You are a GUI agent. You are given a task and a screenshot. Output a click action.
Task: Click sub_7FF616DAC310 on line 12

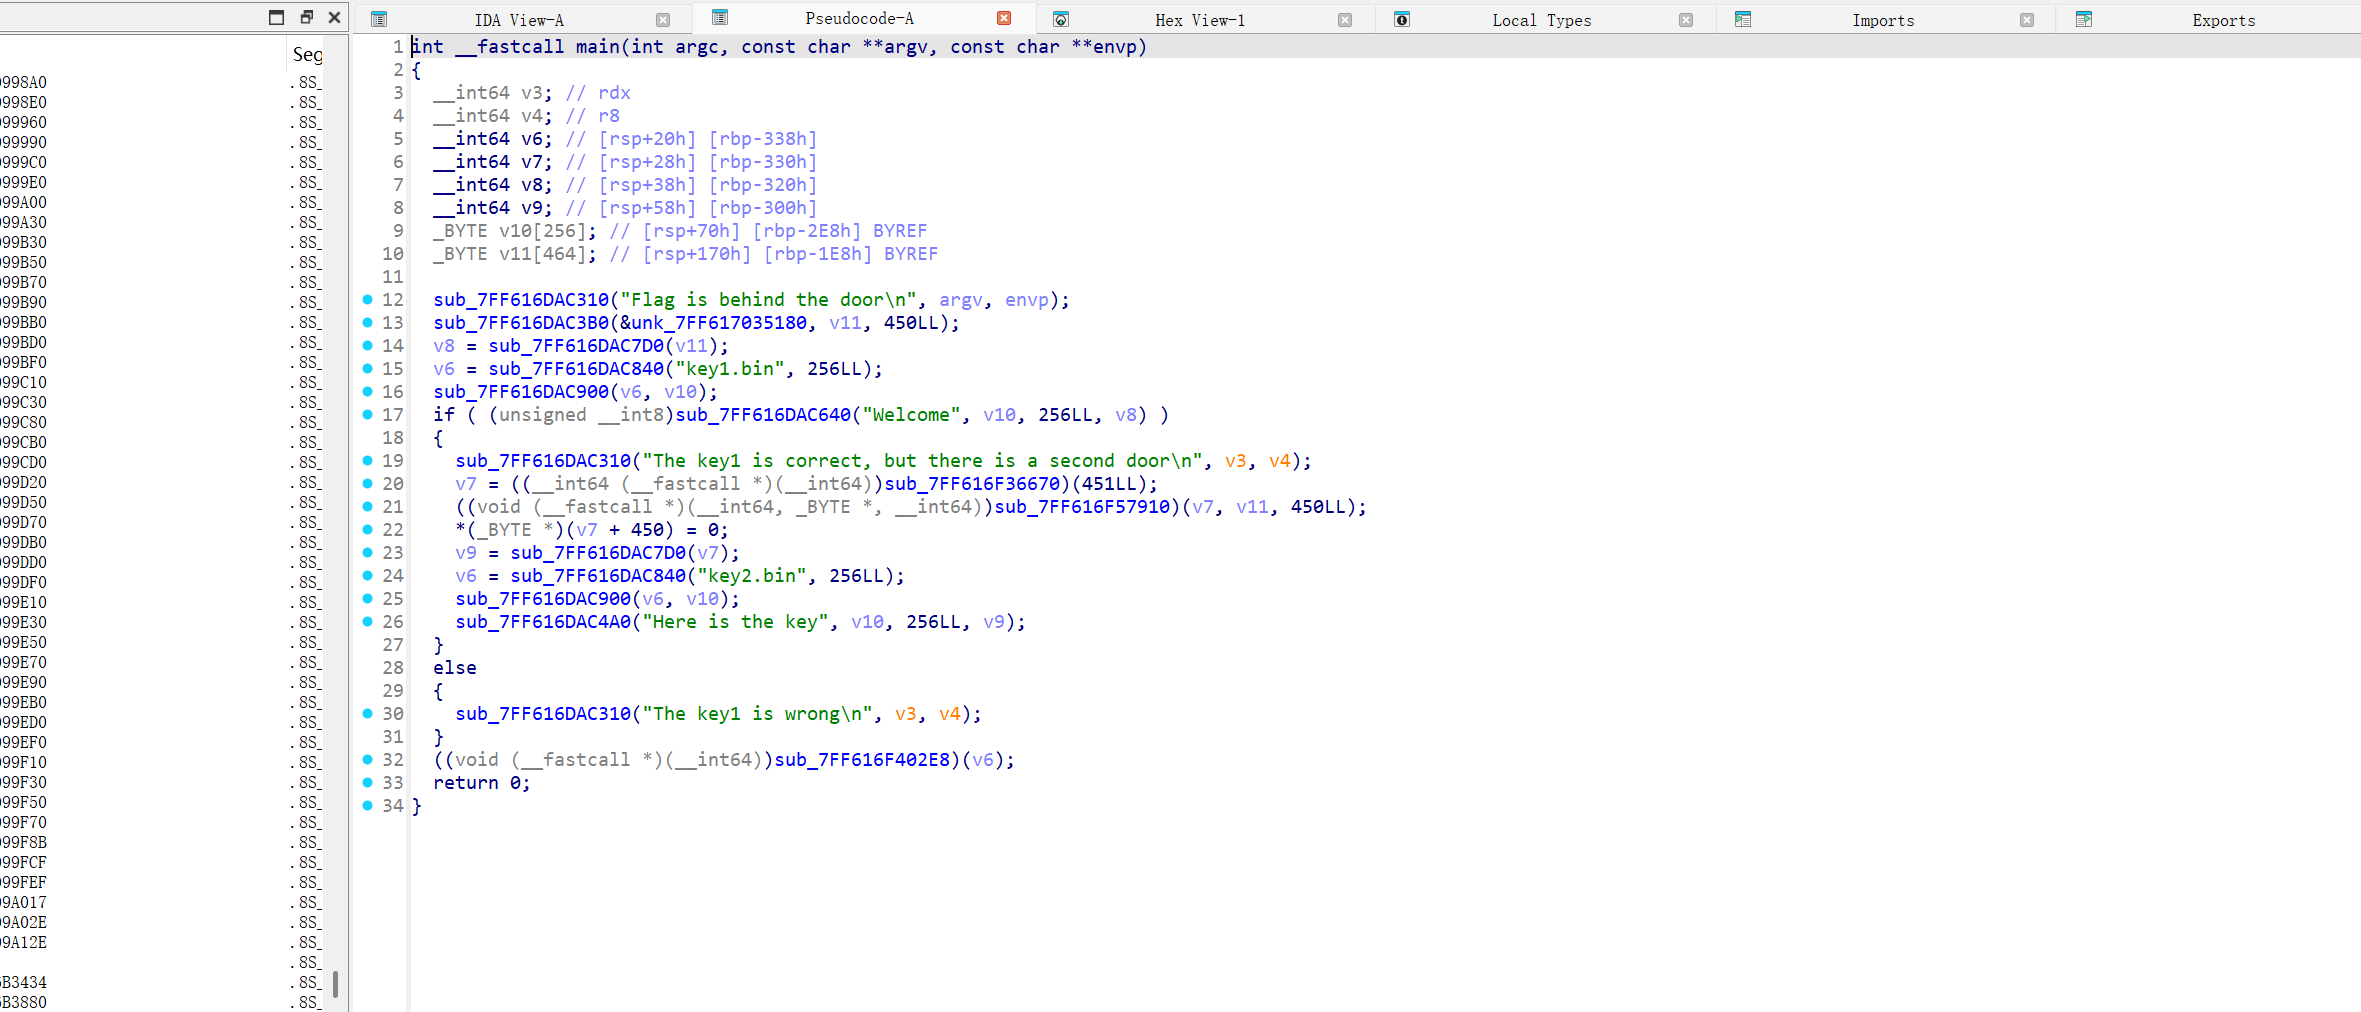point(521,300)
